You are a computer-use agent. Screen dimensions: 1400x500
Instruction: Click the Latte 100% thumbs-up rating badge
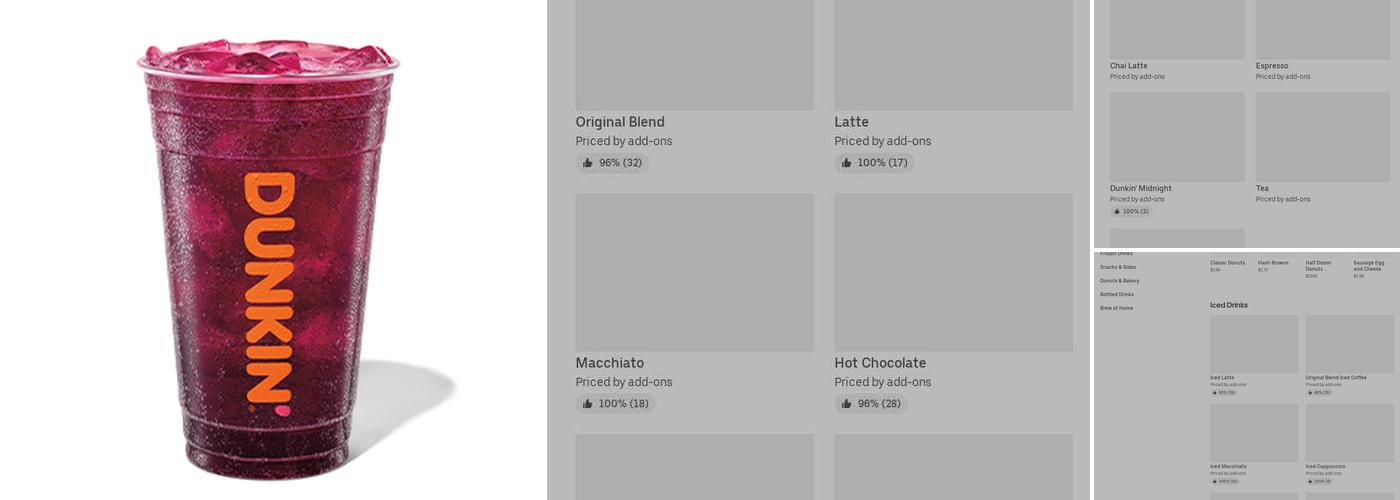874,163
